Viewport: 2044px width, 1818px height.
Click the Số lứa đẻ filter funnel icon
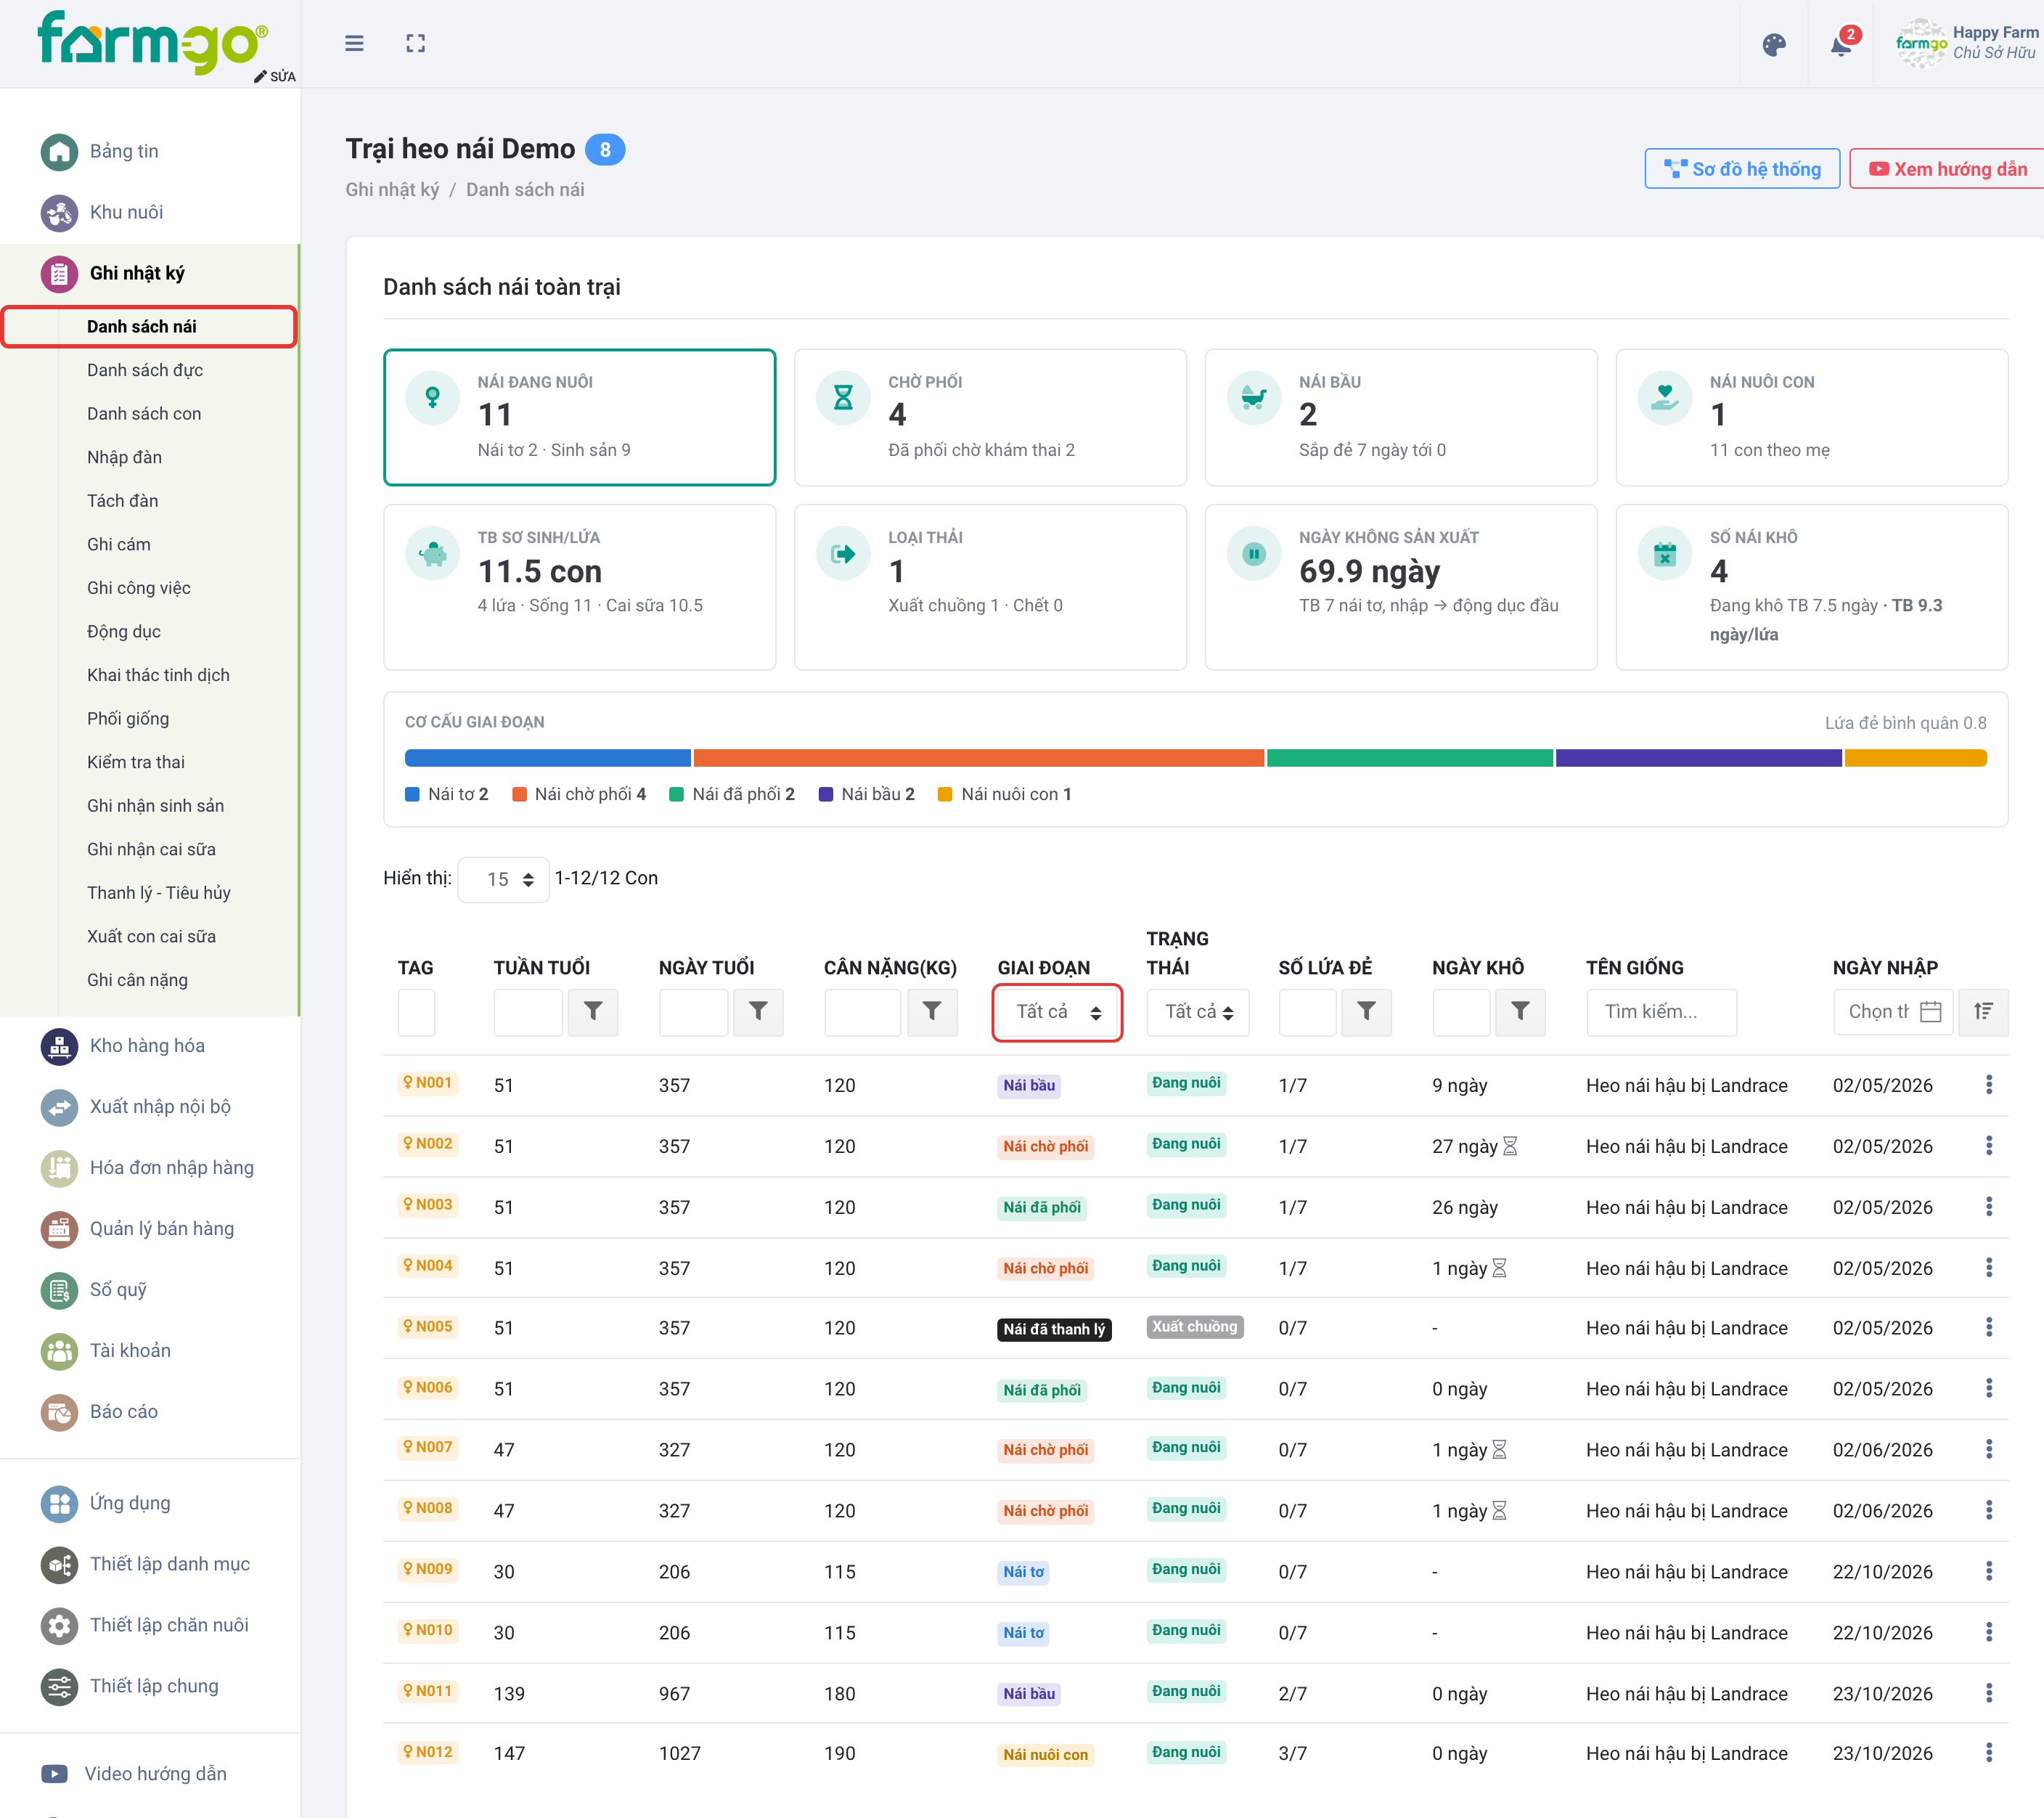pos(1366,1012)
